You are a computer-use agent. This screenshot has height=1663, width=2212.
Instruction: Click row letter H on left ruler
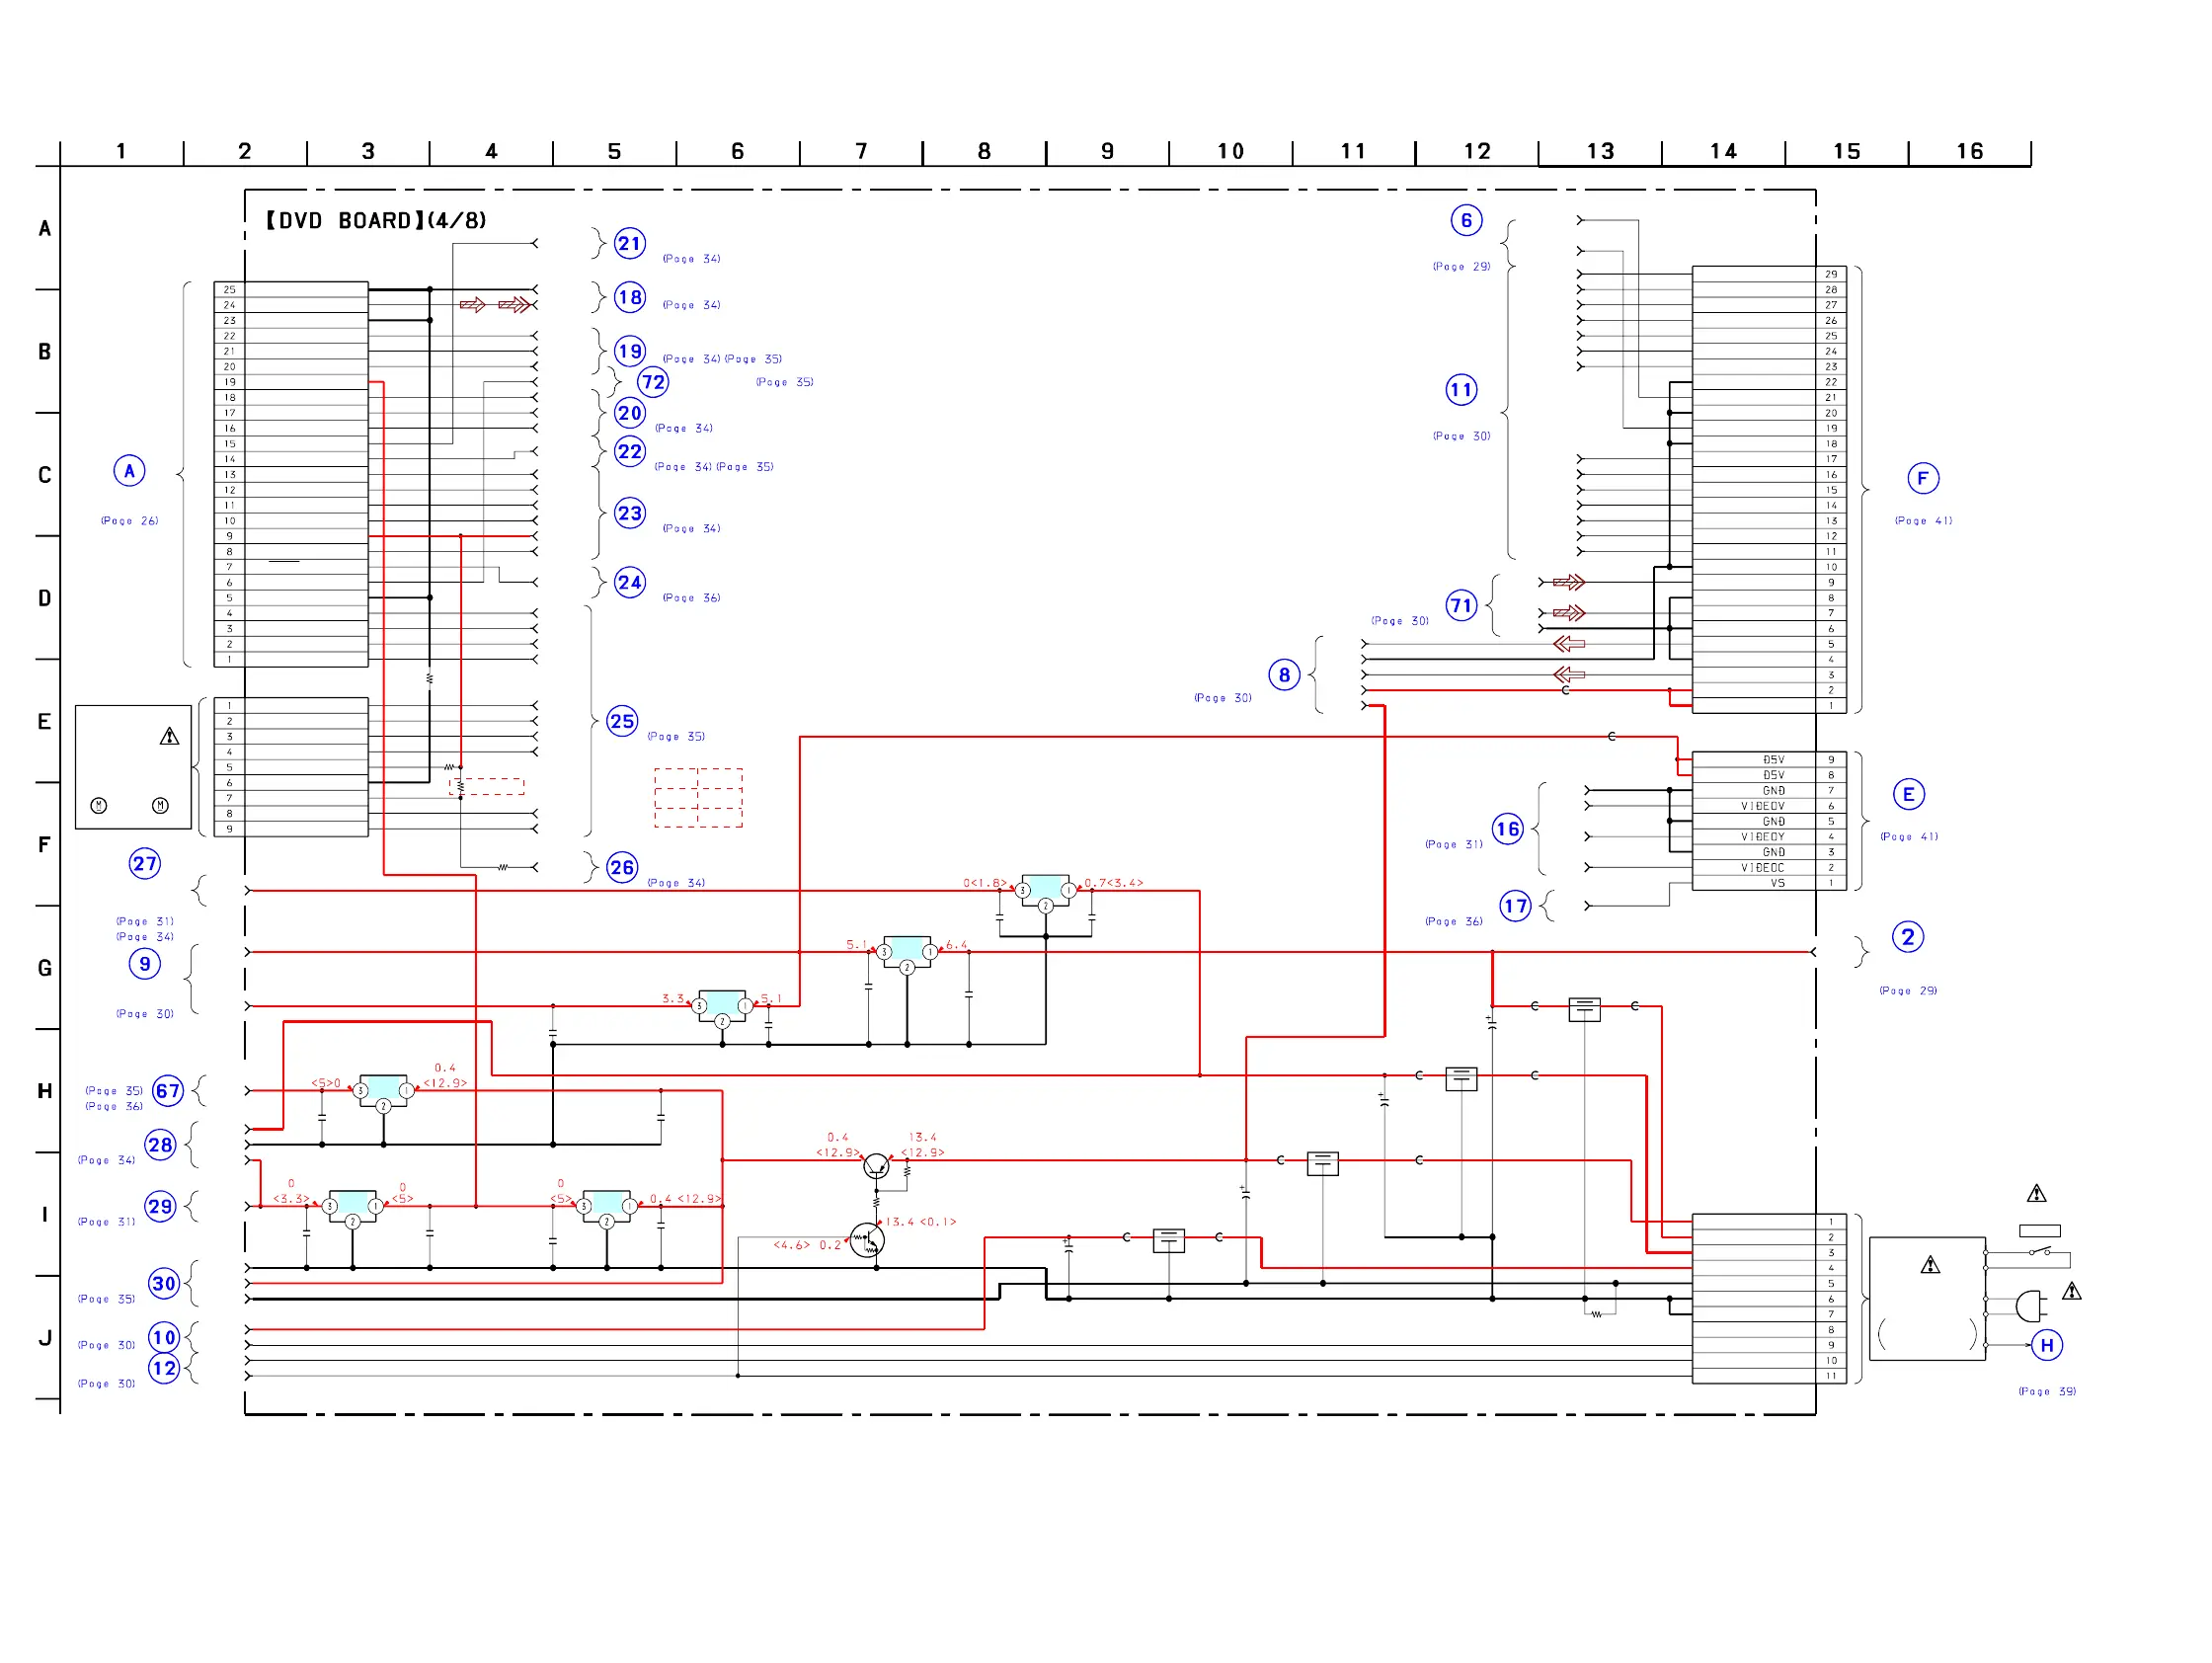45,1091
